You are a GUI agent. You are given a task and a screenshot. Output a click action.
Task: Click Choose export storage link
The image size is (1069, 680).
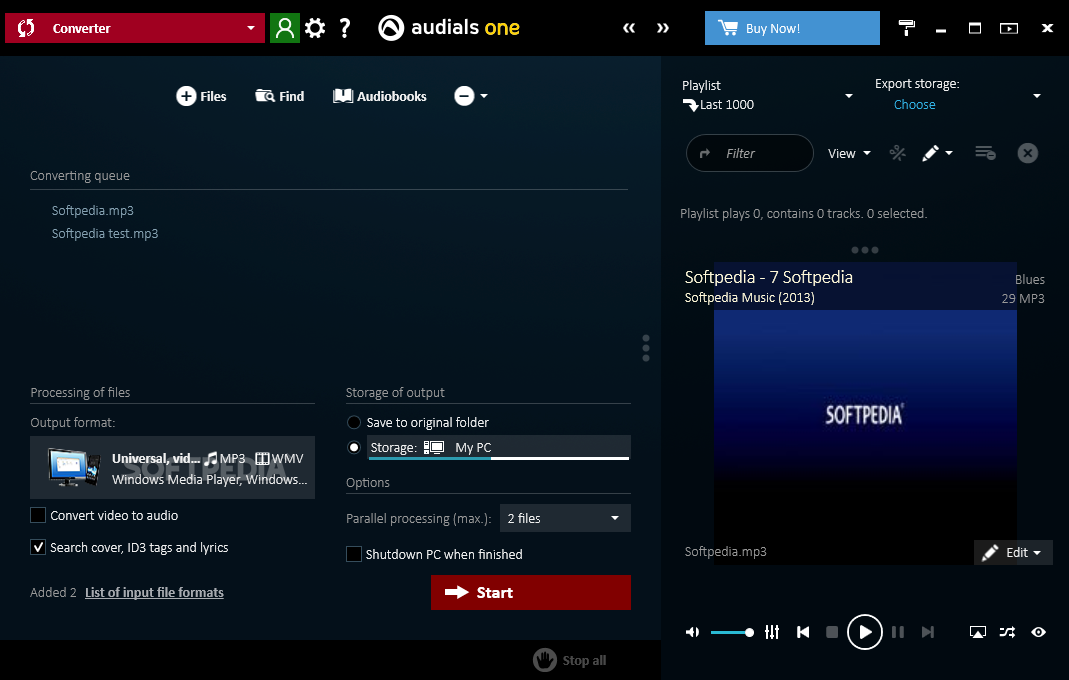click(x=914, y=104)
